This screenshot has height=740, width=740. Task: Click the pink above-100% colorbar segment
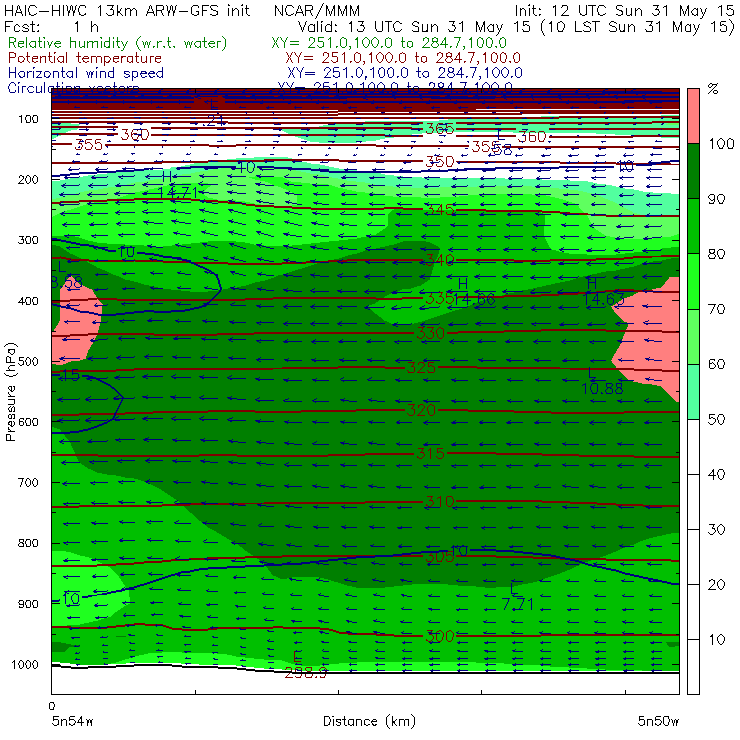pos(693,116)
